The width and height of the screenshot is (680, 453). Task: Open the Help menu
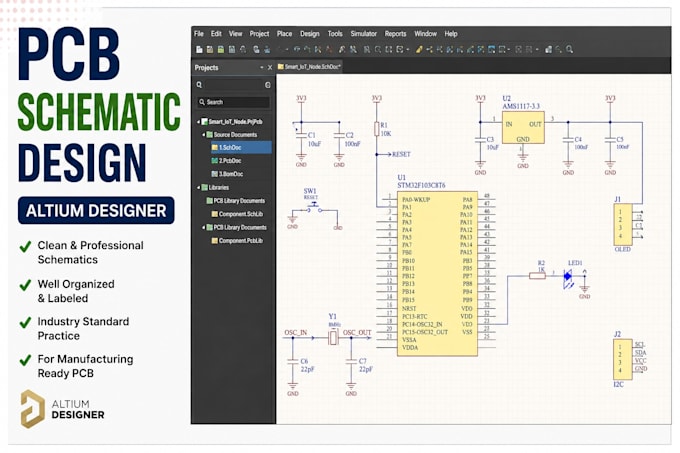(451, 34)
